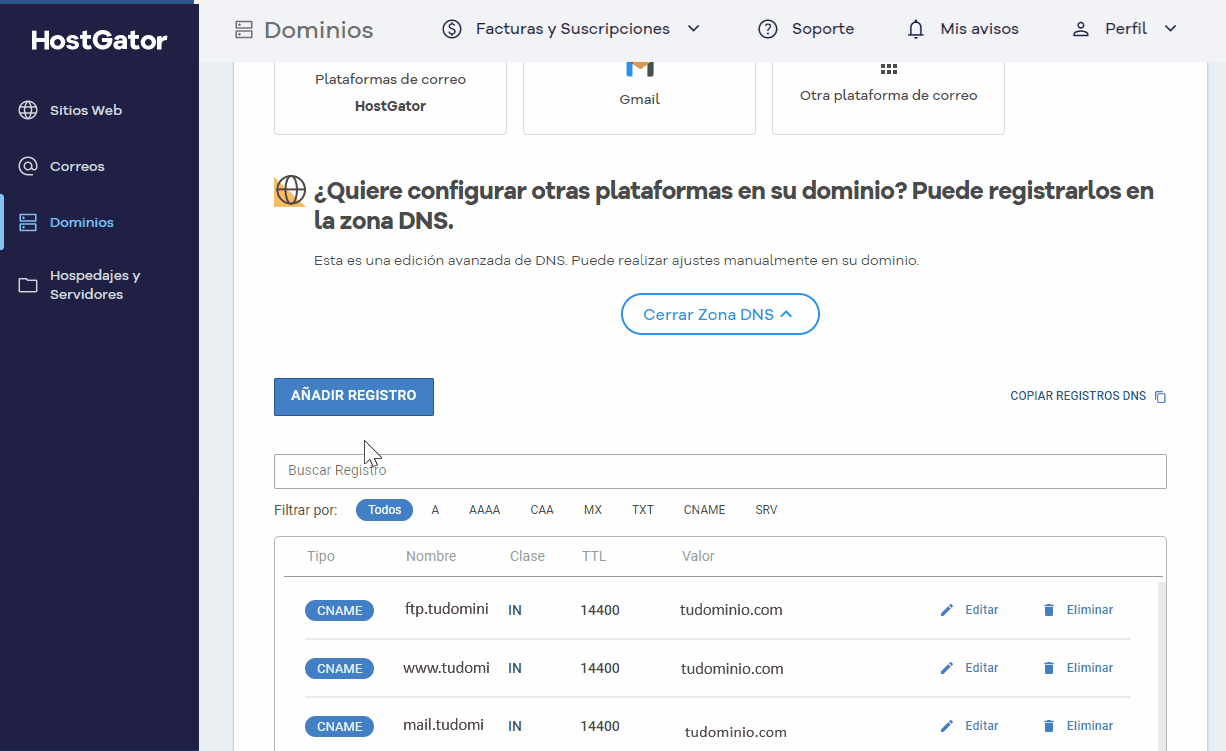Image resolution: width=1226 pixels, height=751 pixels.
Task: Click the CNAME badge in ftp.tudominio row
Action: (x=339, y=610)
